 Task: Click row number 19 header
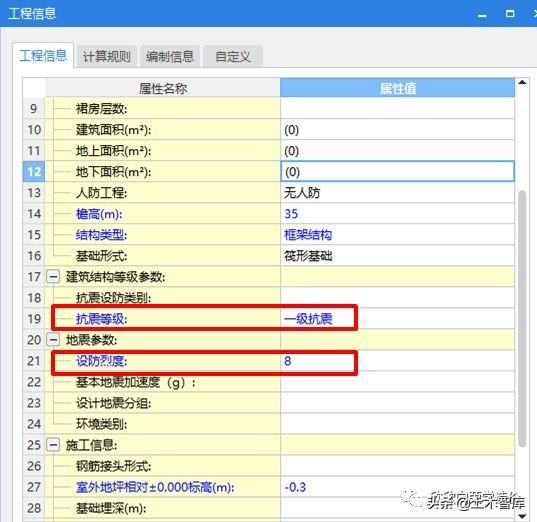click(34, 319)
